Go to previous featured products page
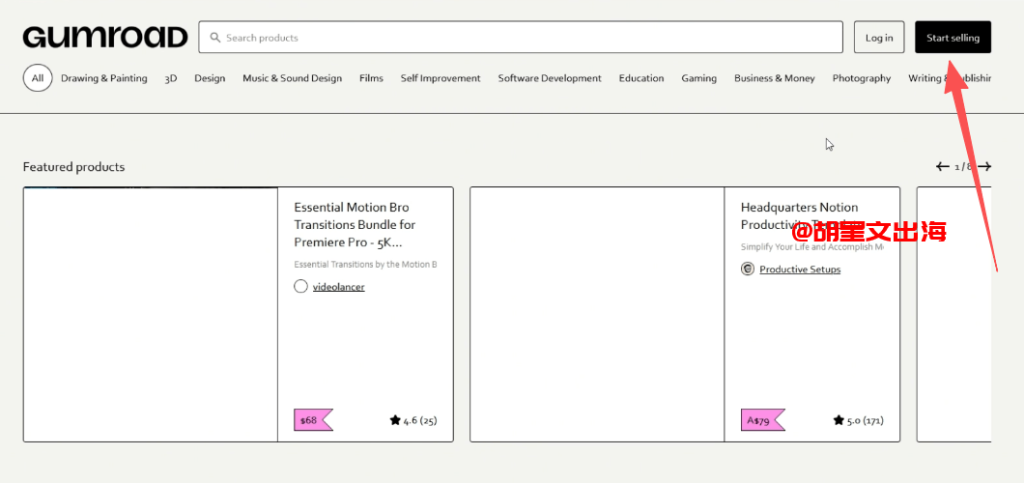This screenshot has height=483, width=1024. point(942,166)
